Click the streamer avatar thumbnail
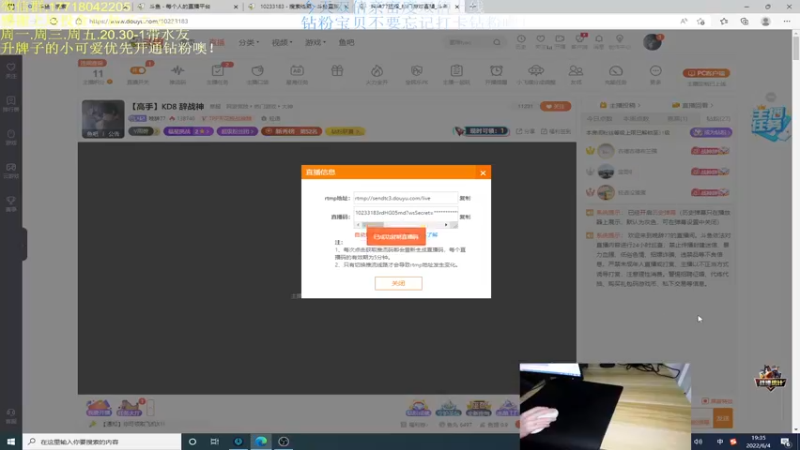Screen dimensions: 800x450 (103, 119)
